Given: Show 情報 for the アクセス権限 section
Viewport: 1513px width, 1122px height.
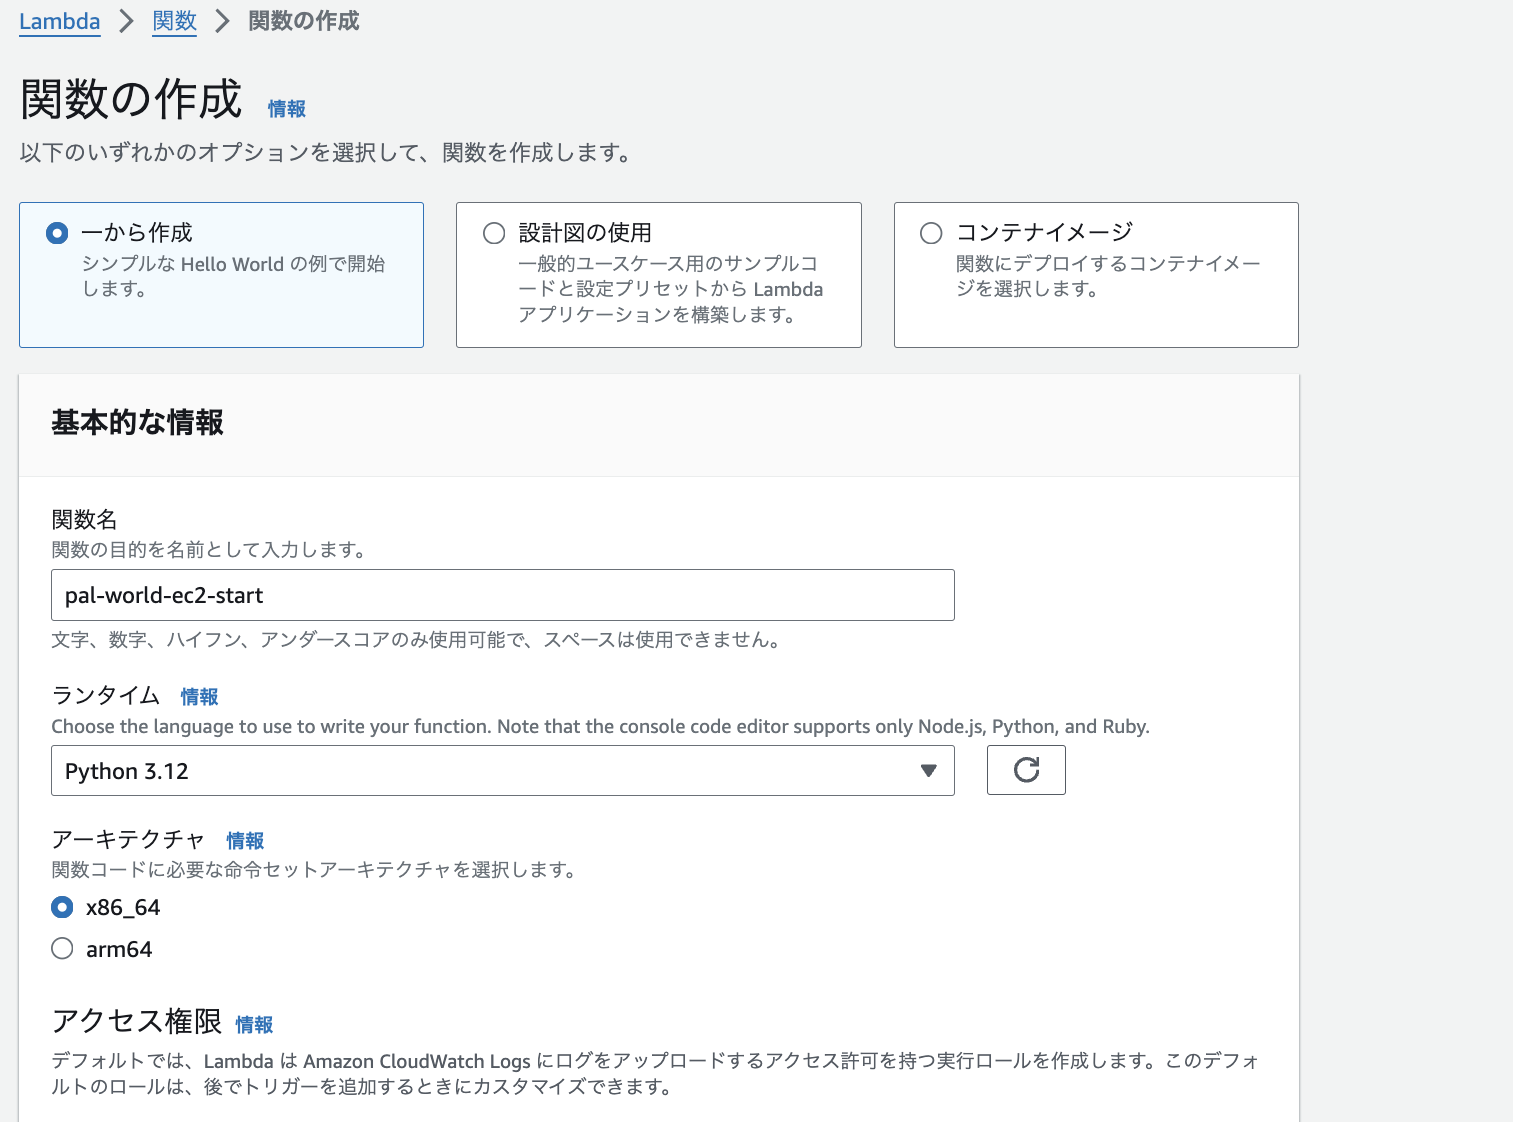Looking at the screenshot, I should 254,1025.
